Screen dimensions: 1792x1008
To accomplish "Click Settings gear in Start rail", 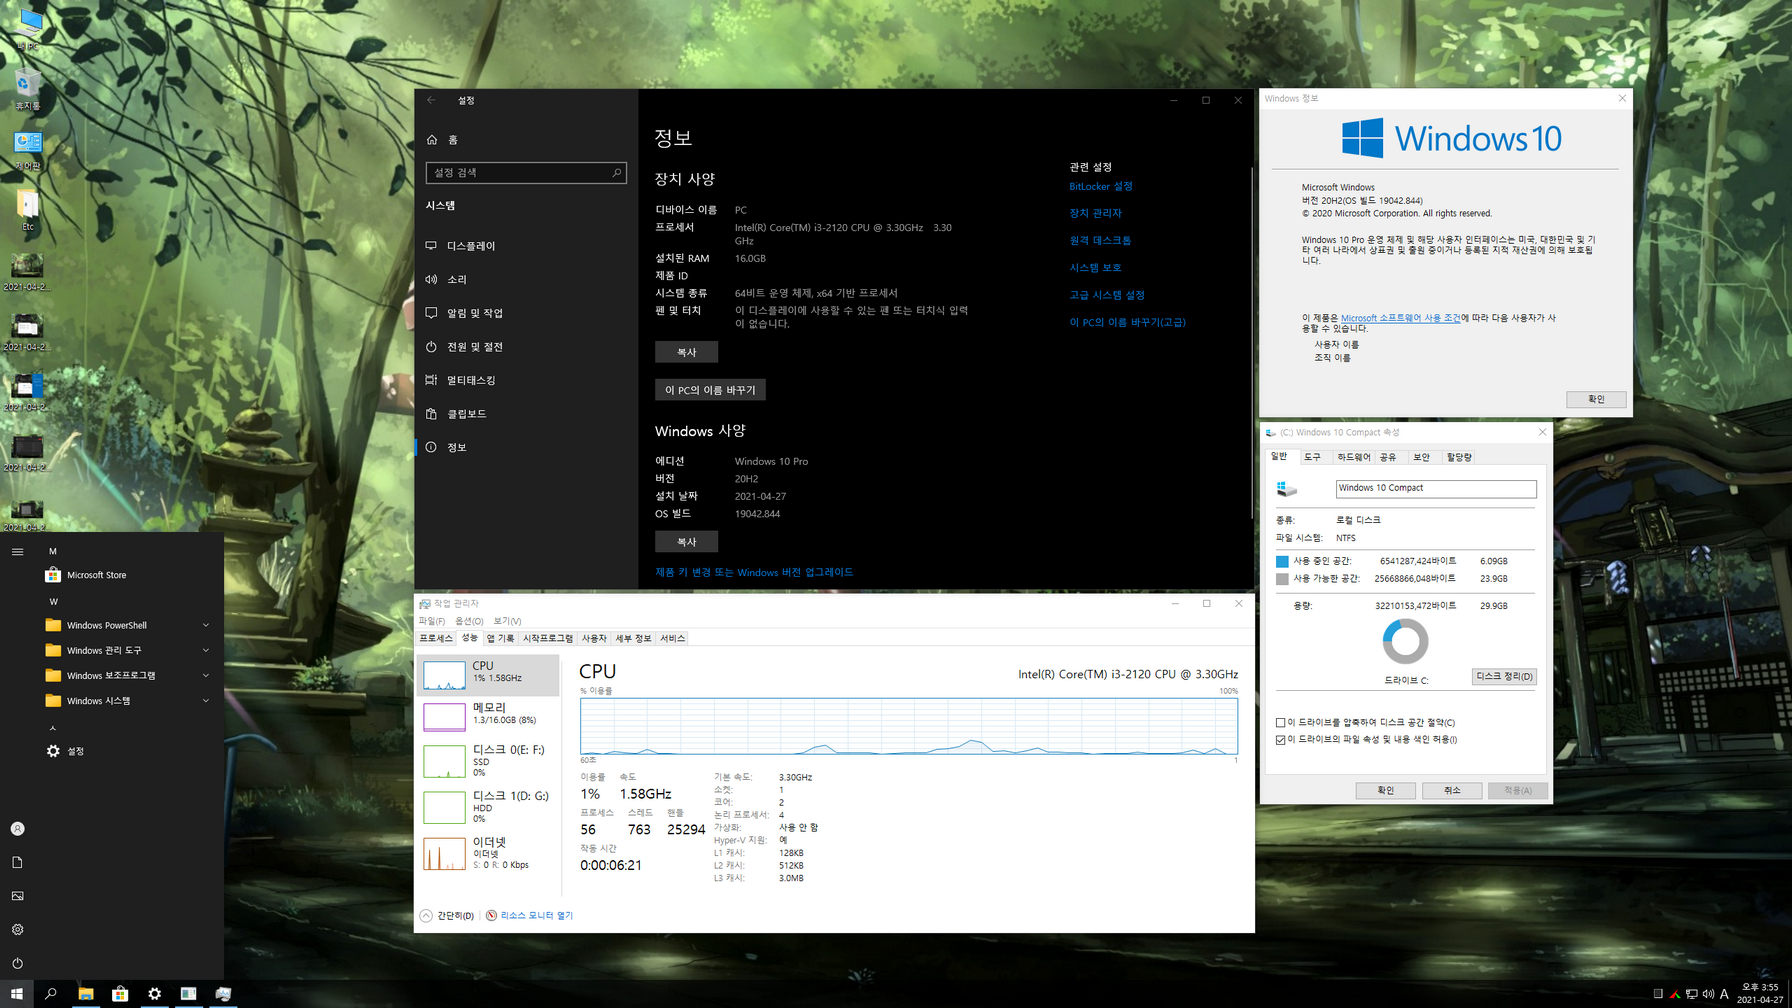I will 17,930.
